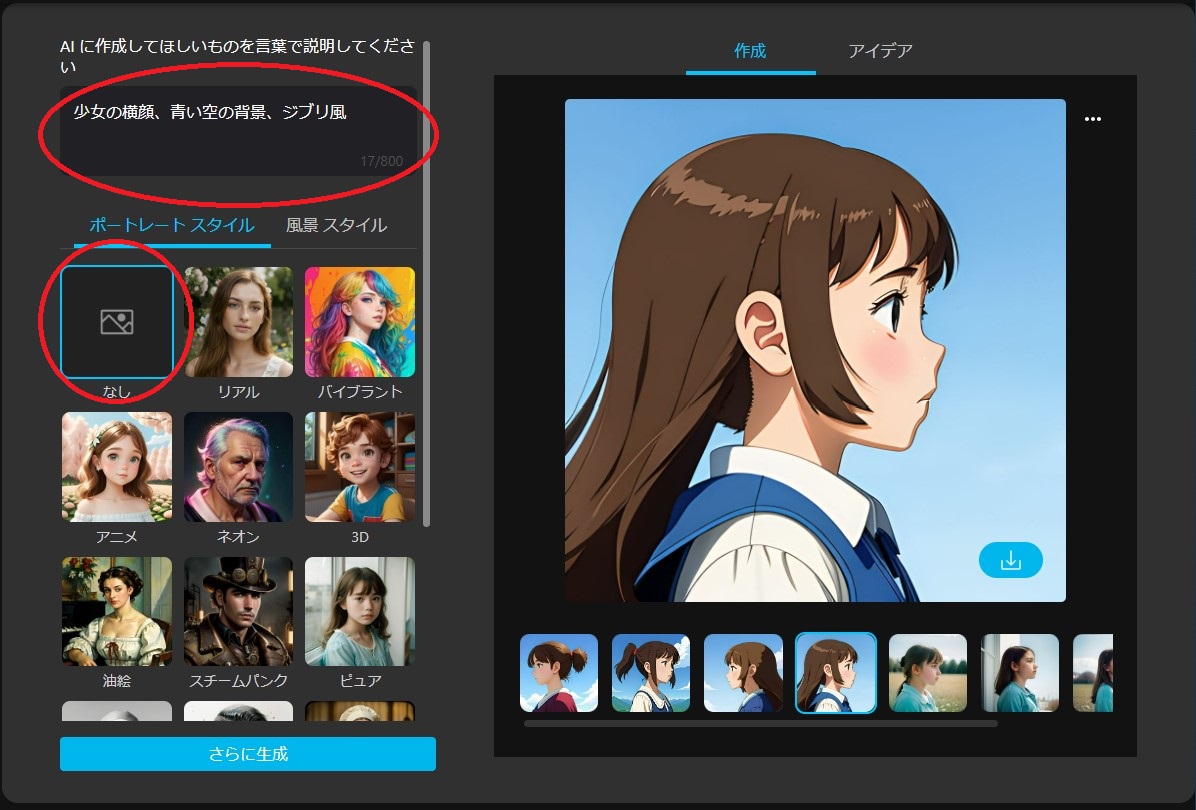This screenshot has height=810, width=1196.
Task: Open the three-dot more options menu
Action: pyautogui.click(x=1092, y=119)
